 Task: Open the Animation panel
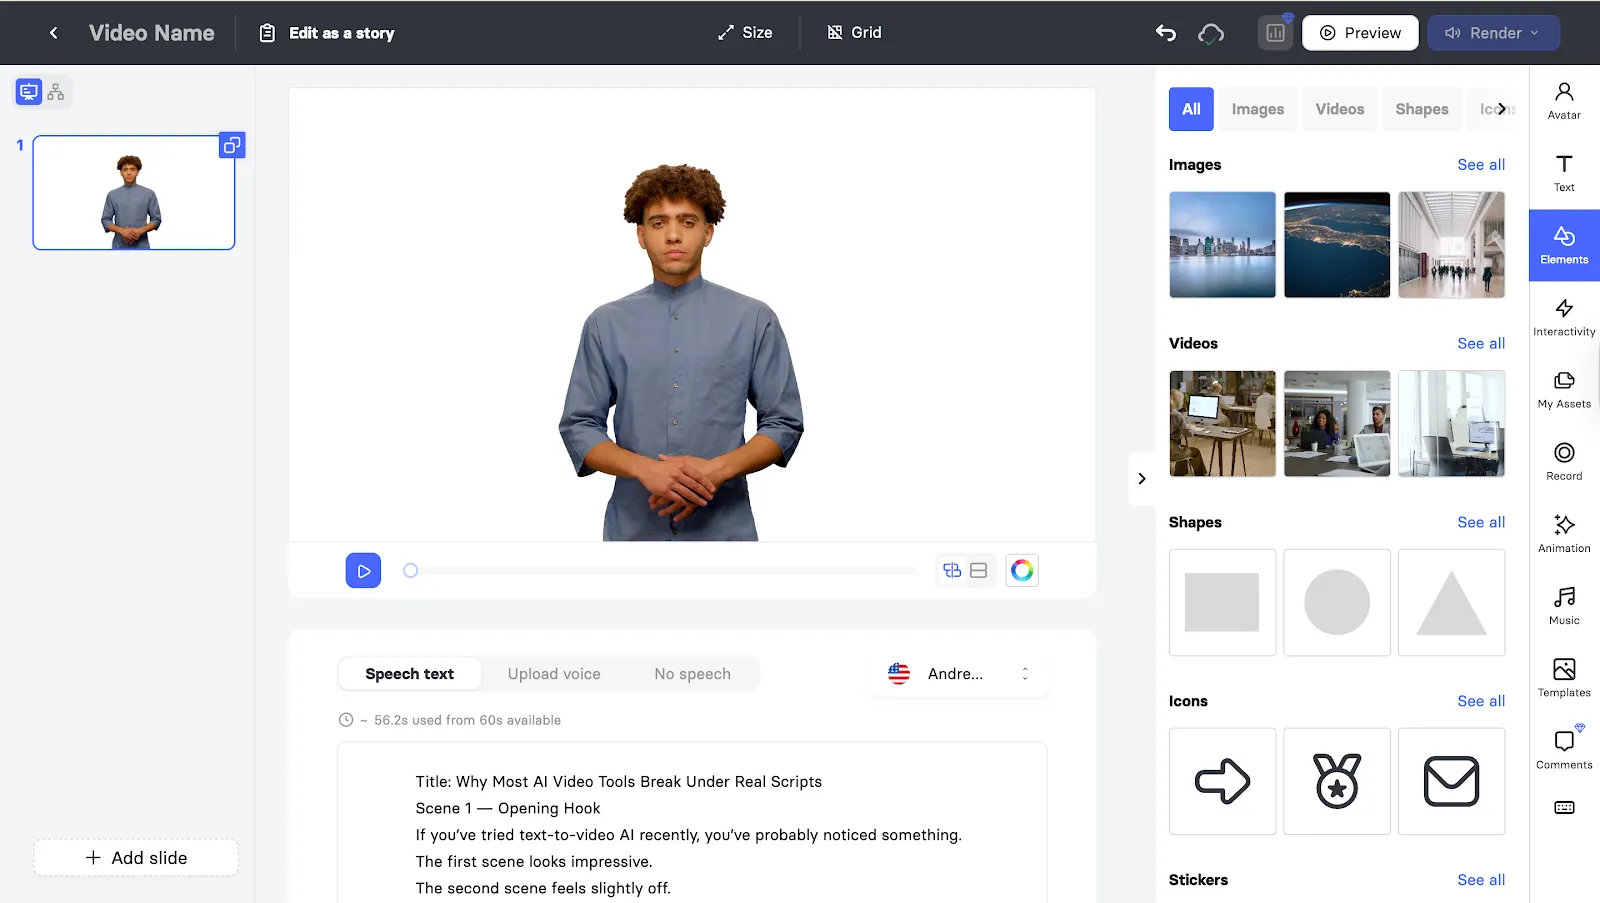[x=1564, y=533]
